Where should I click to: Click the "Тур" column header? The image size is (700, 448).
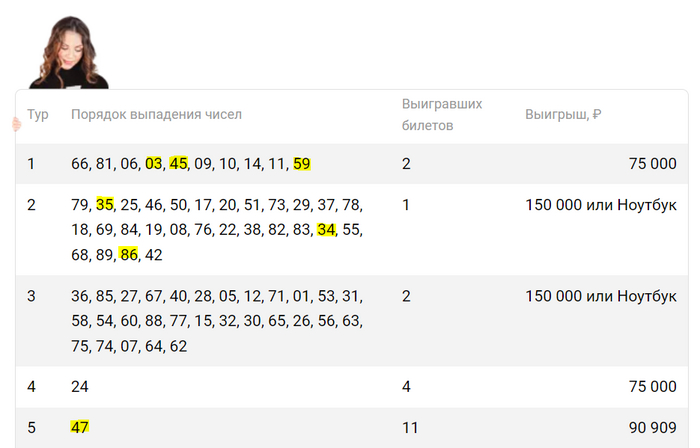coord(38,115)
